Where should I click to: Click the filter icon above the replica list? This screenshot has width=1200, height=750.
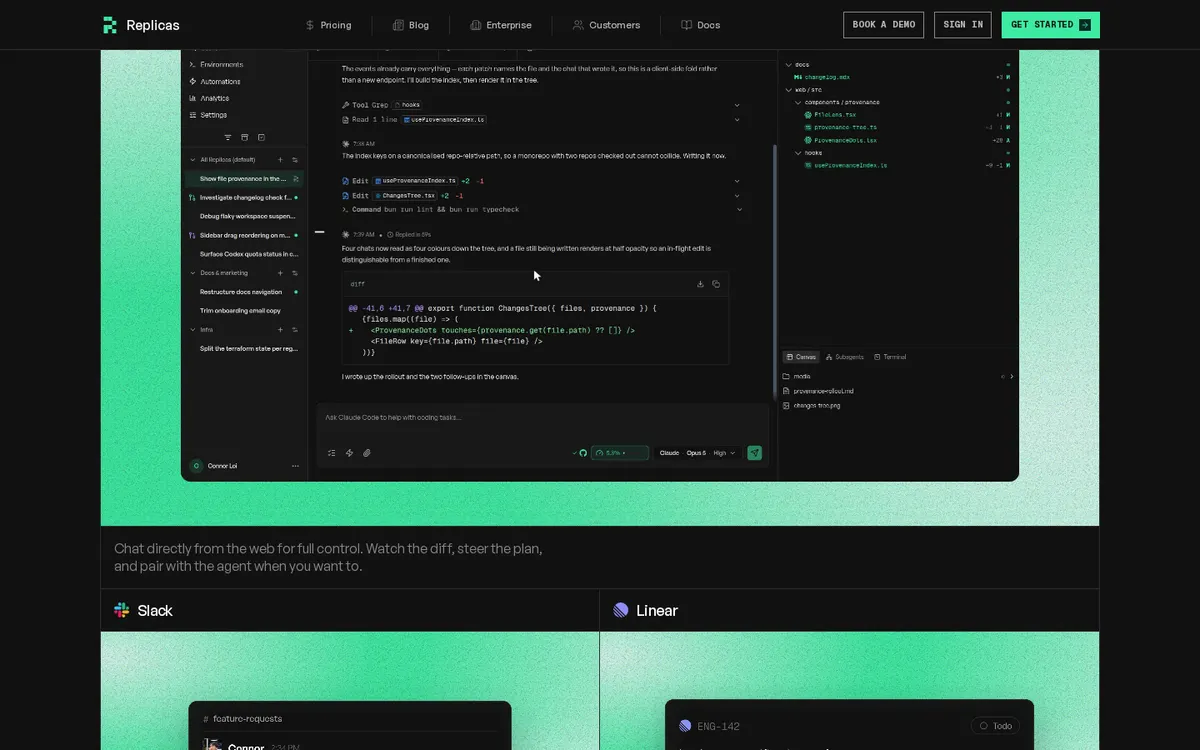coord(228,137)
